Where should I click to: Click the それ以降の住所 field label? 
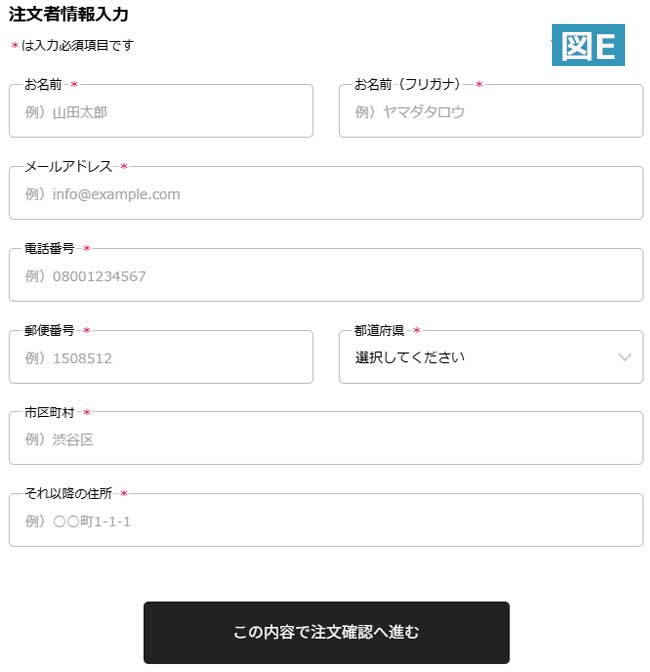pos(68,493)
